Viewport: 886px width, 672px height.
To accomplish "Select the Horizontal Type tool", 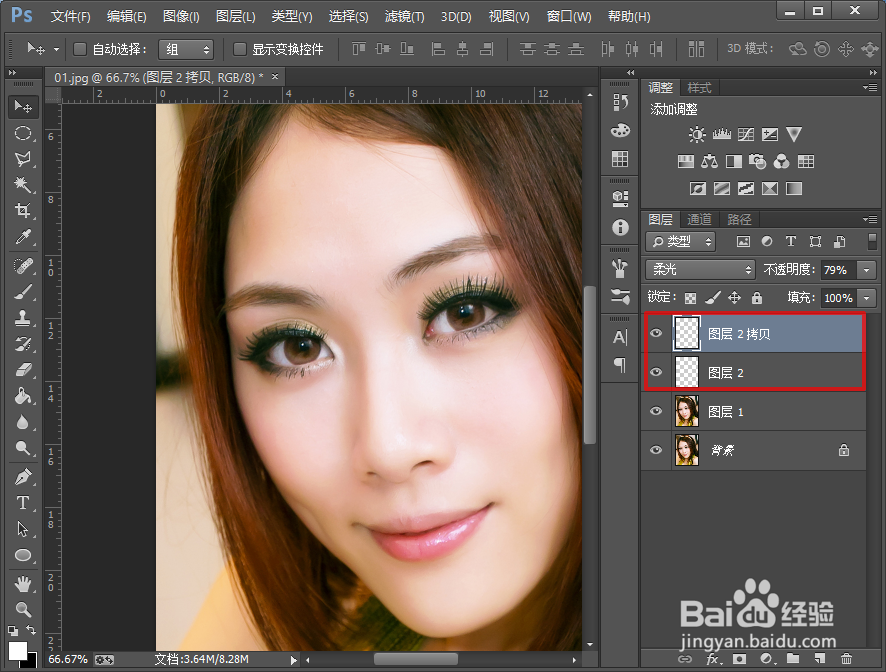I will [x=23, y=502].
